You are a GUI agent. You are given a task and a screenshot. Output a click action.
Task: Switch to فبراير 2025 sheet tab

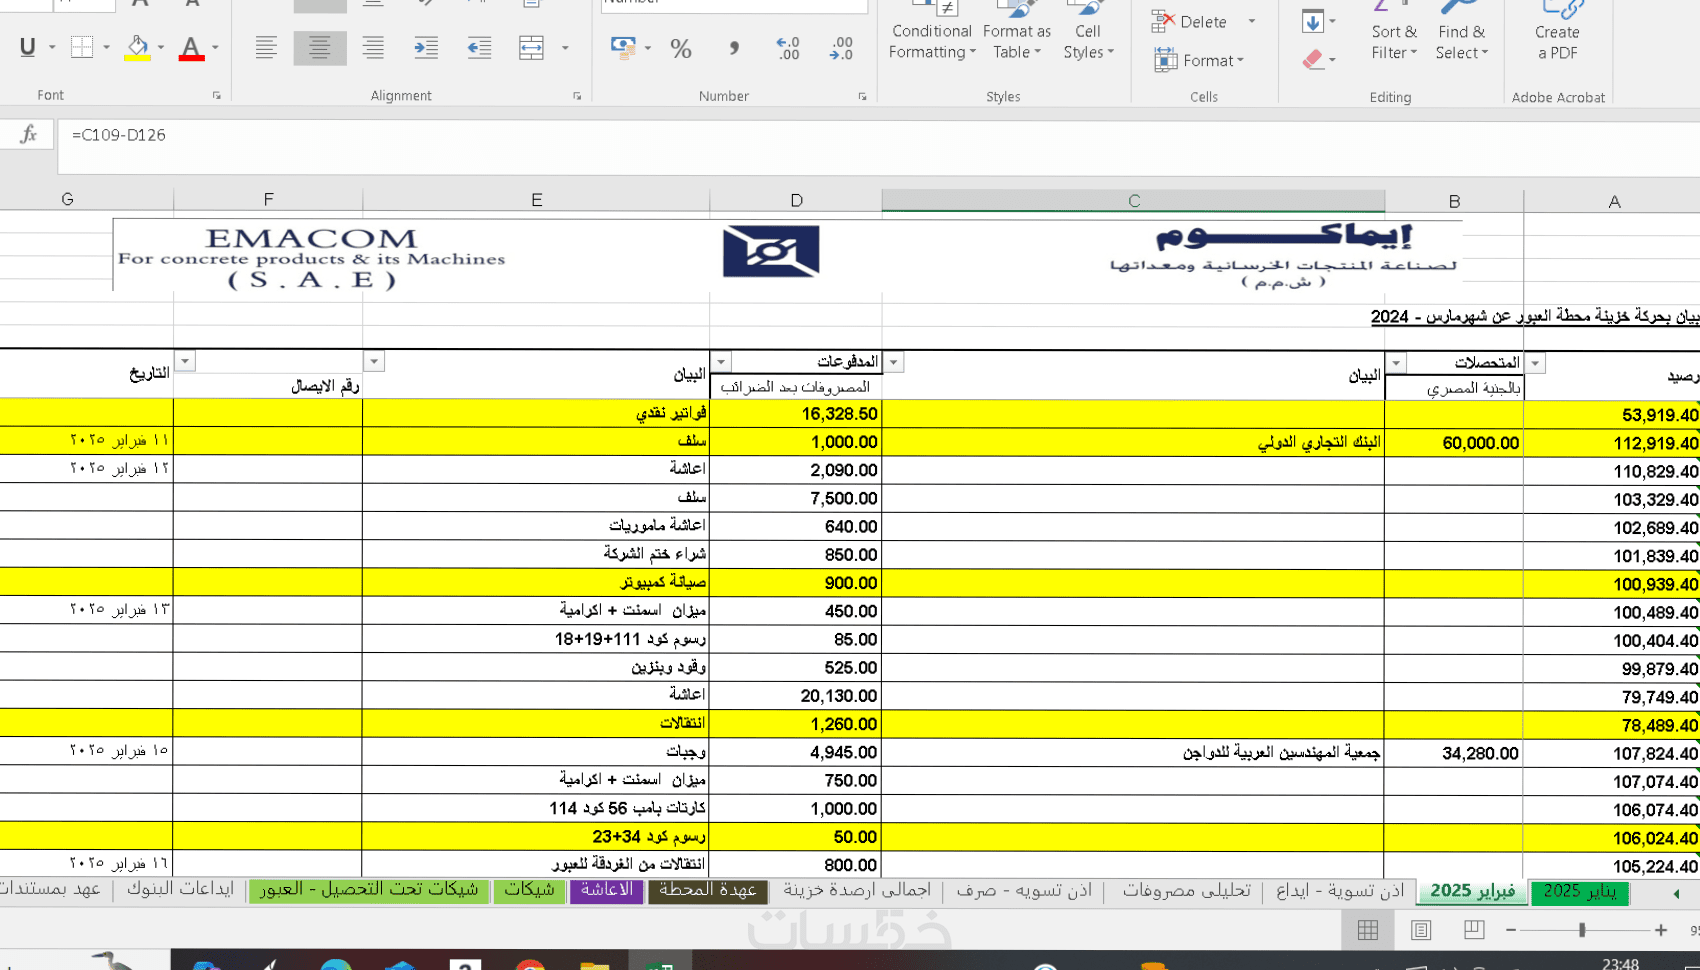[1472, 891]
